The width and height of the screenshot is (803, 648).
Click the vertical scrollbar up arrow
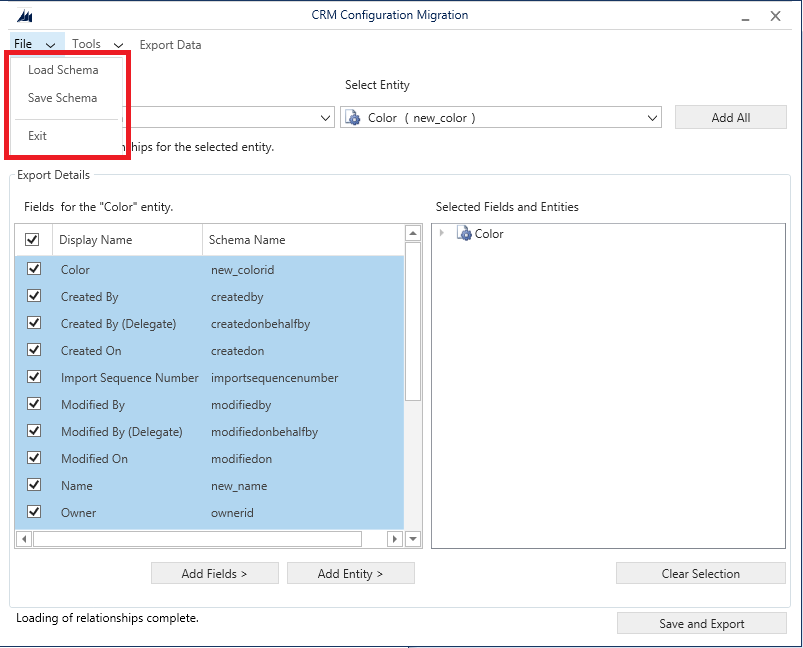click(413, 234)
